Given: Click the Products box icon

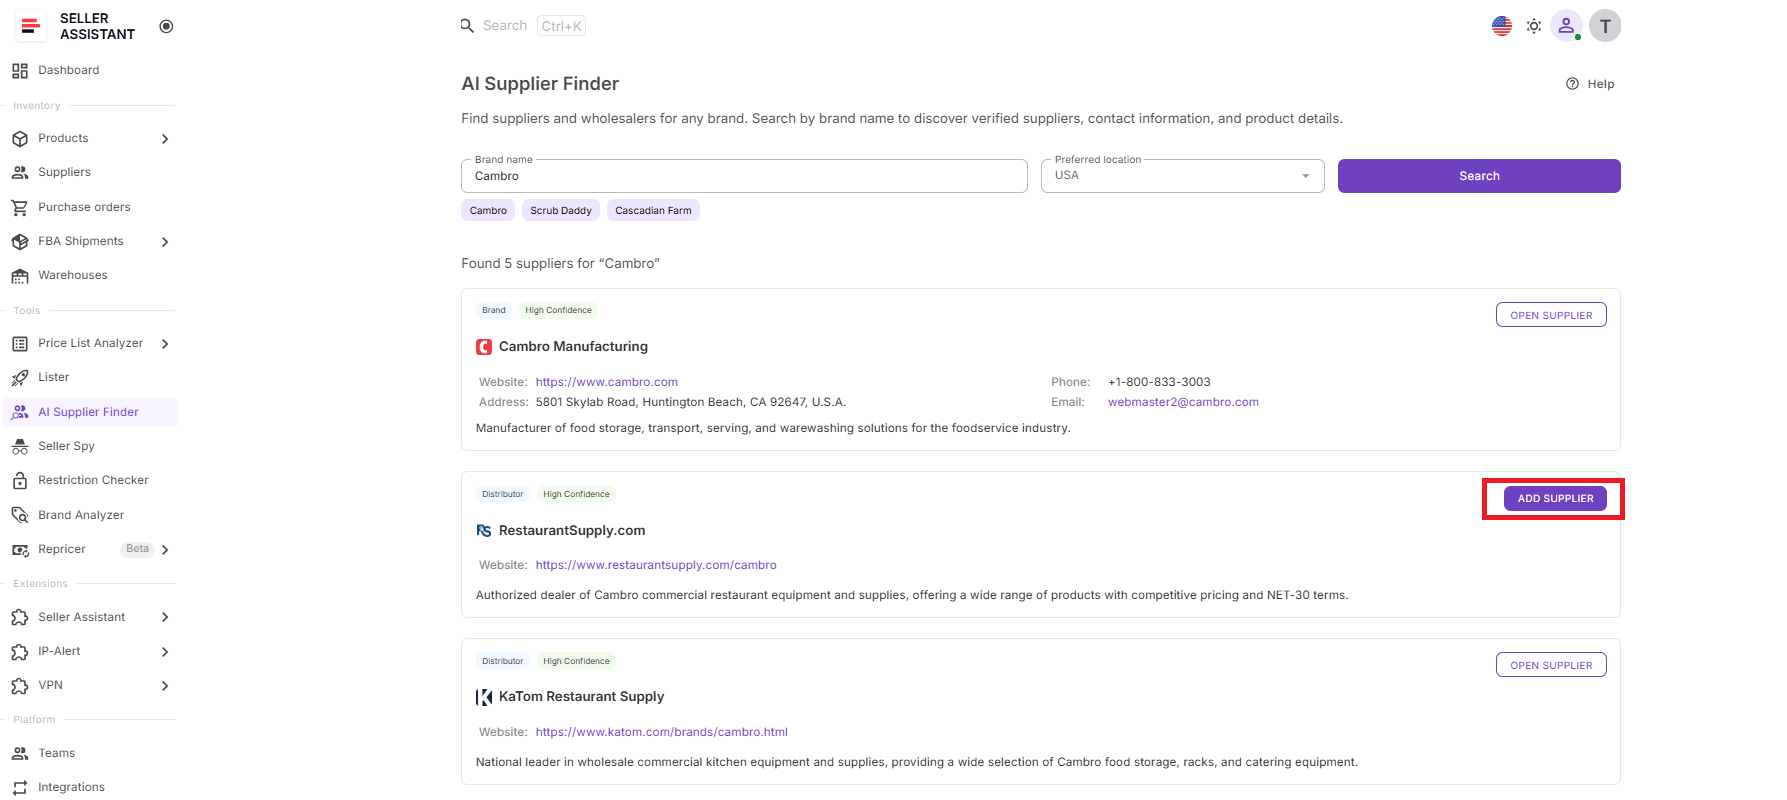Looking at the screenshot, I should [x=20, y=139].
